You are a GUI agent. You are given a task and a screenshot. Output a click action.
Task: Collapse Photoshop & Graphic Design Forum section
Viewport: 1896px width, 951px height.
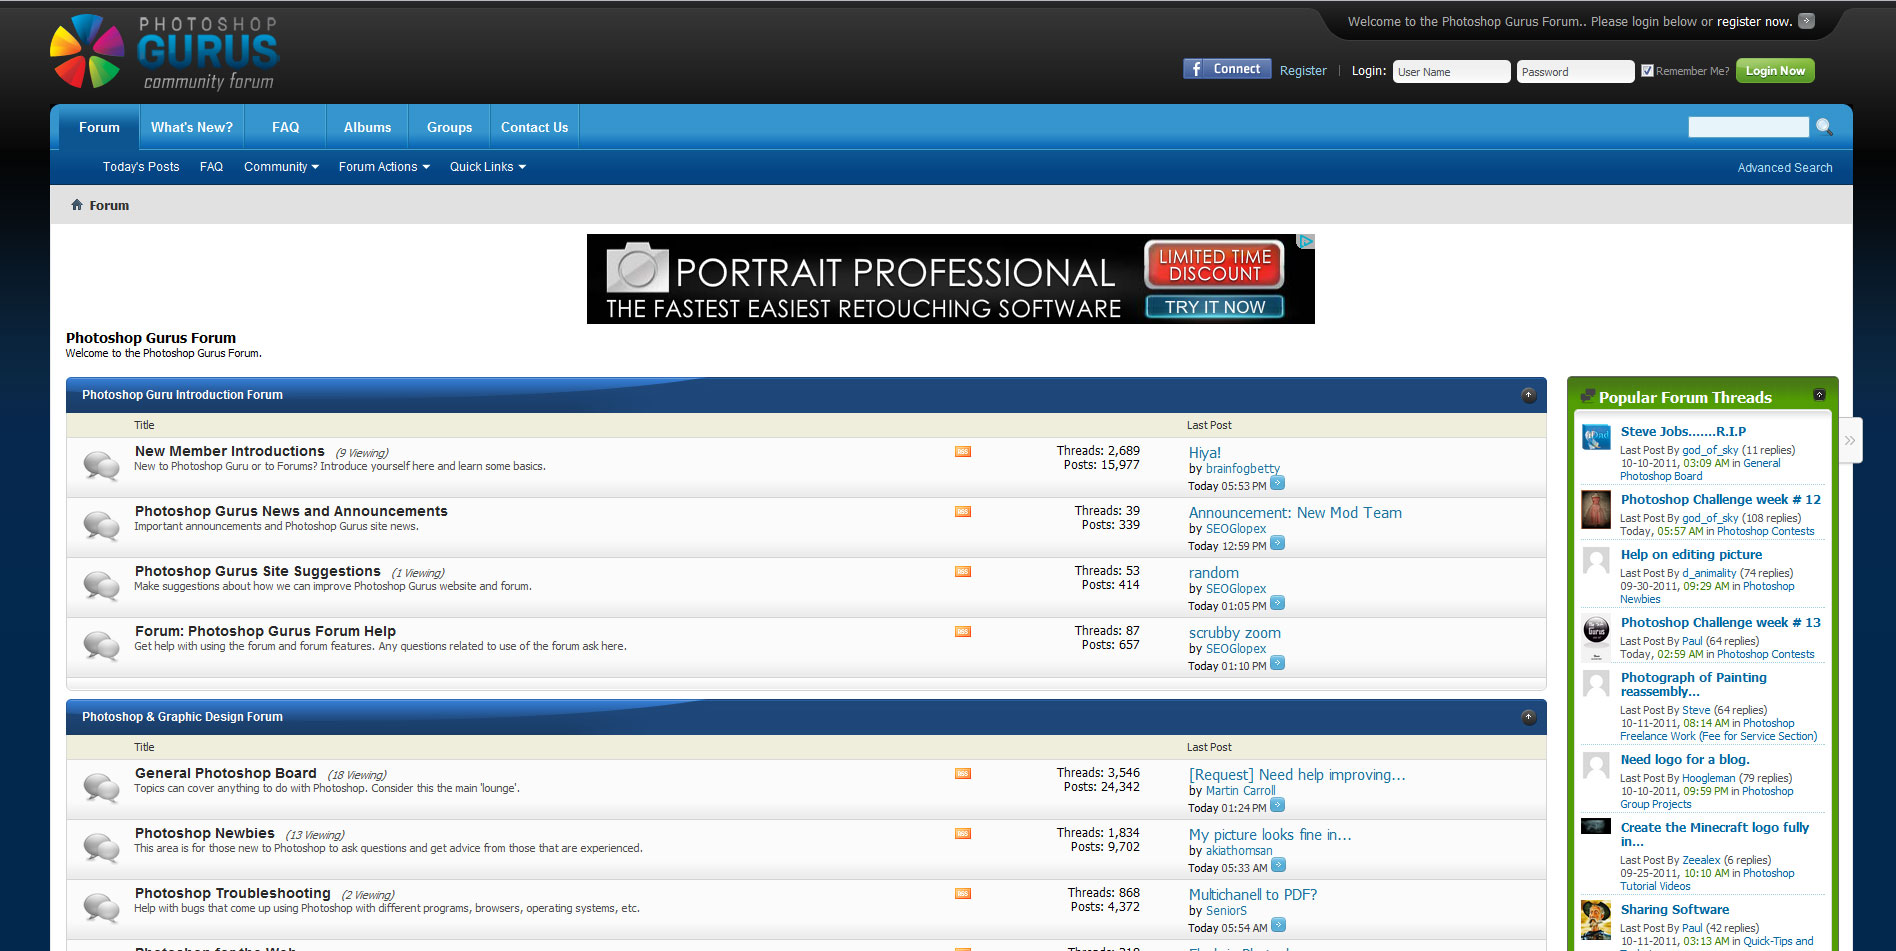click(x=1528, y=717)
